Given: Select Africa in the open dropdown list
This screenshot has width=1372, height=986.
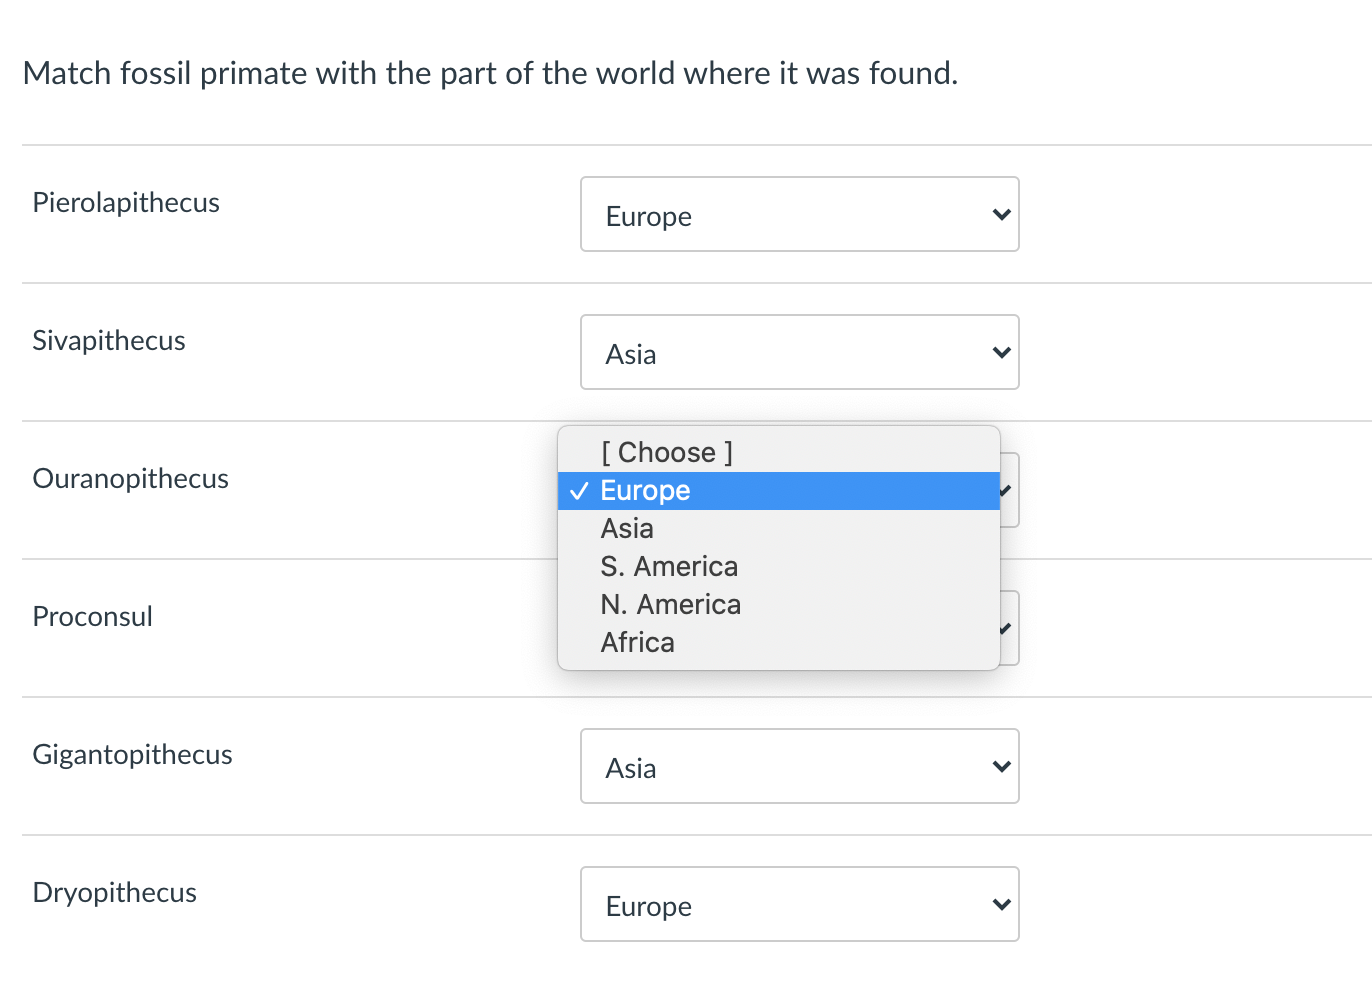Looking at the screenshot, I should (637, 643).
